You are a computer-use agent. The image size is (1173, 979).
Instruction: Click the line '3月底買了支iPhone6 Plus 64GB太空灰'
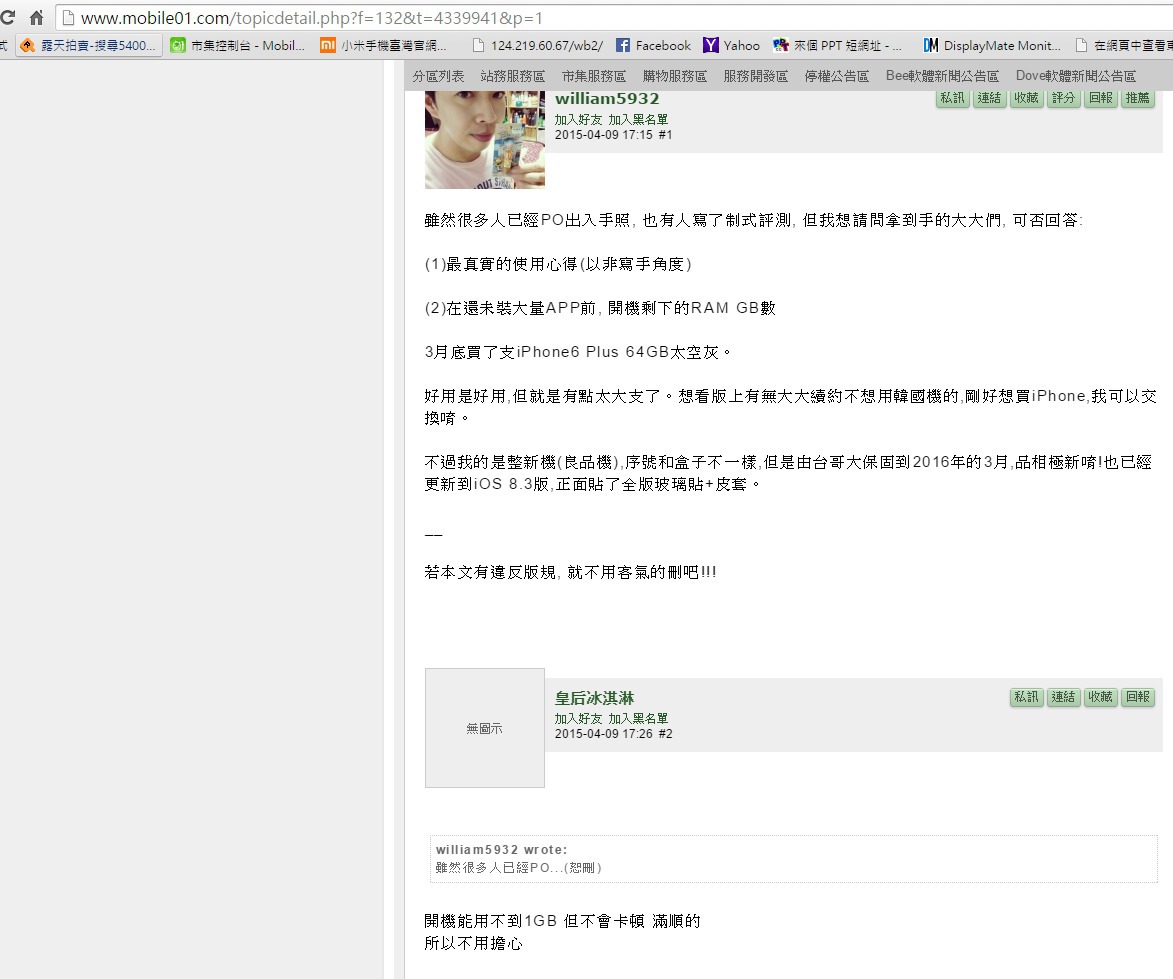coord(578,352)
